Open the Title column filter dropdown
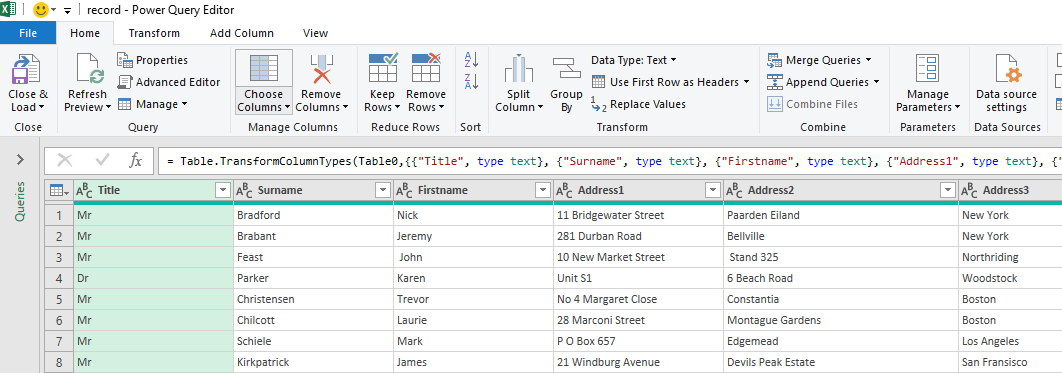The width and height of the screenshot is (1062, 373). click(x=223, y=191)
